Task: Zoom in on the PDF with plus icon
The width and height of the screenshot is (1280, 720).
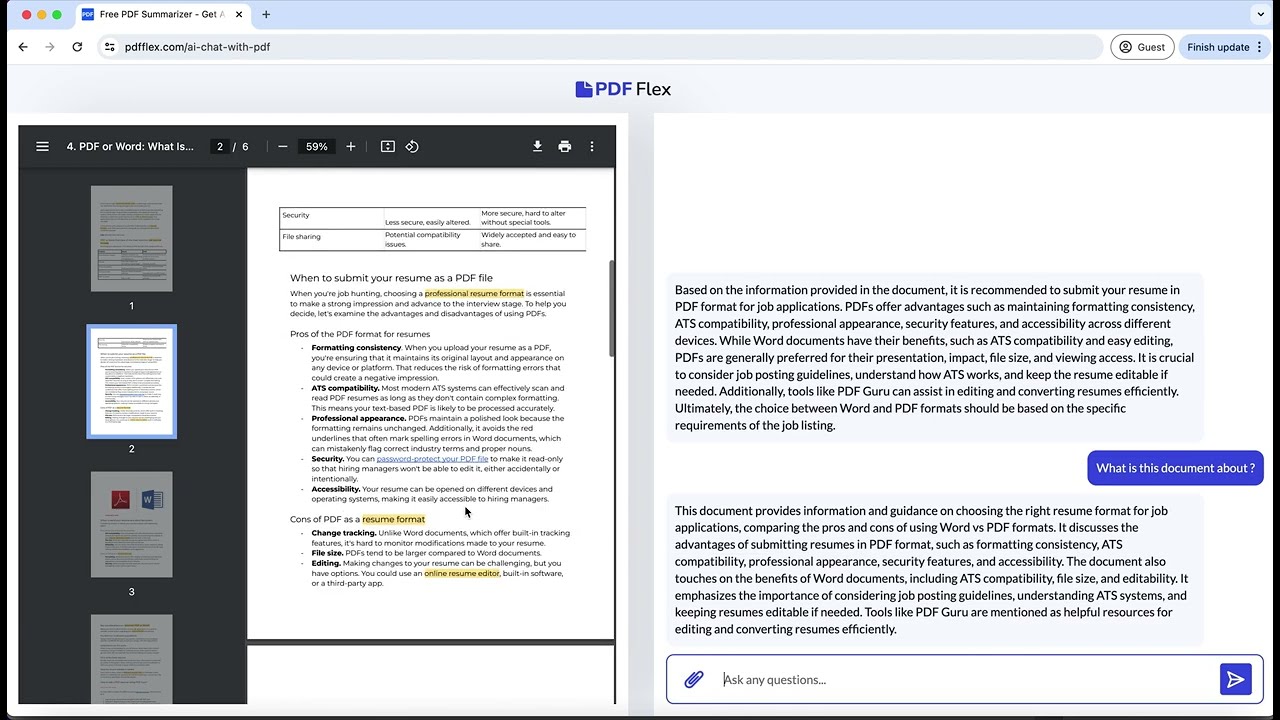Action: [x=350, y=146]
